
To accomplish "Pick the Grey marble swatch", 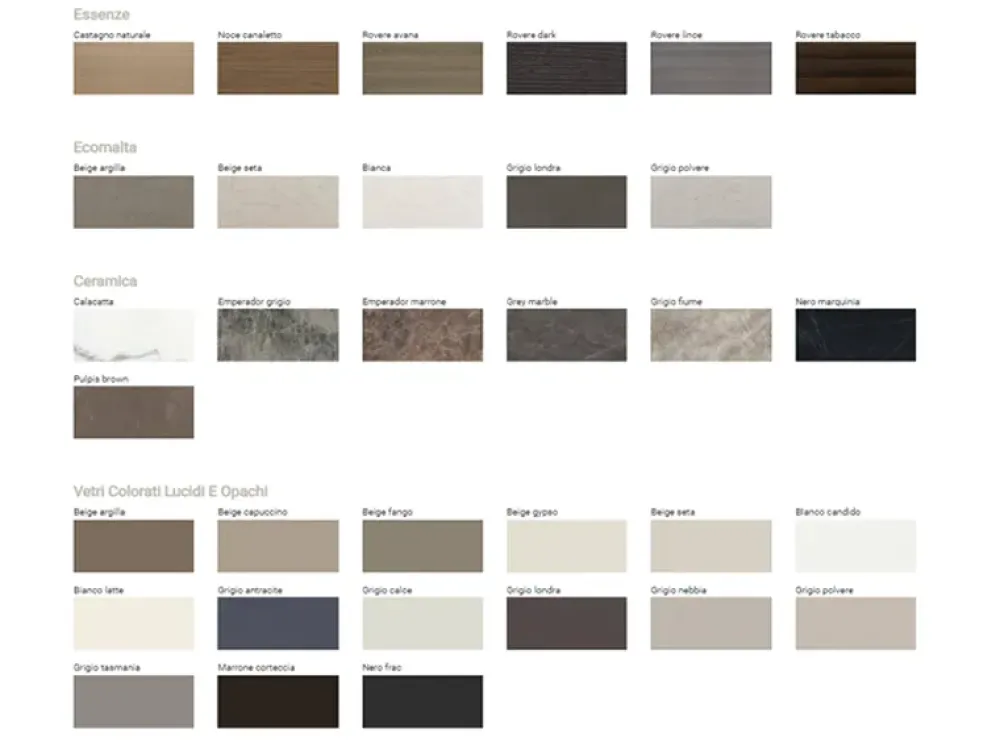I will (566, 335).
